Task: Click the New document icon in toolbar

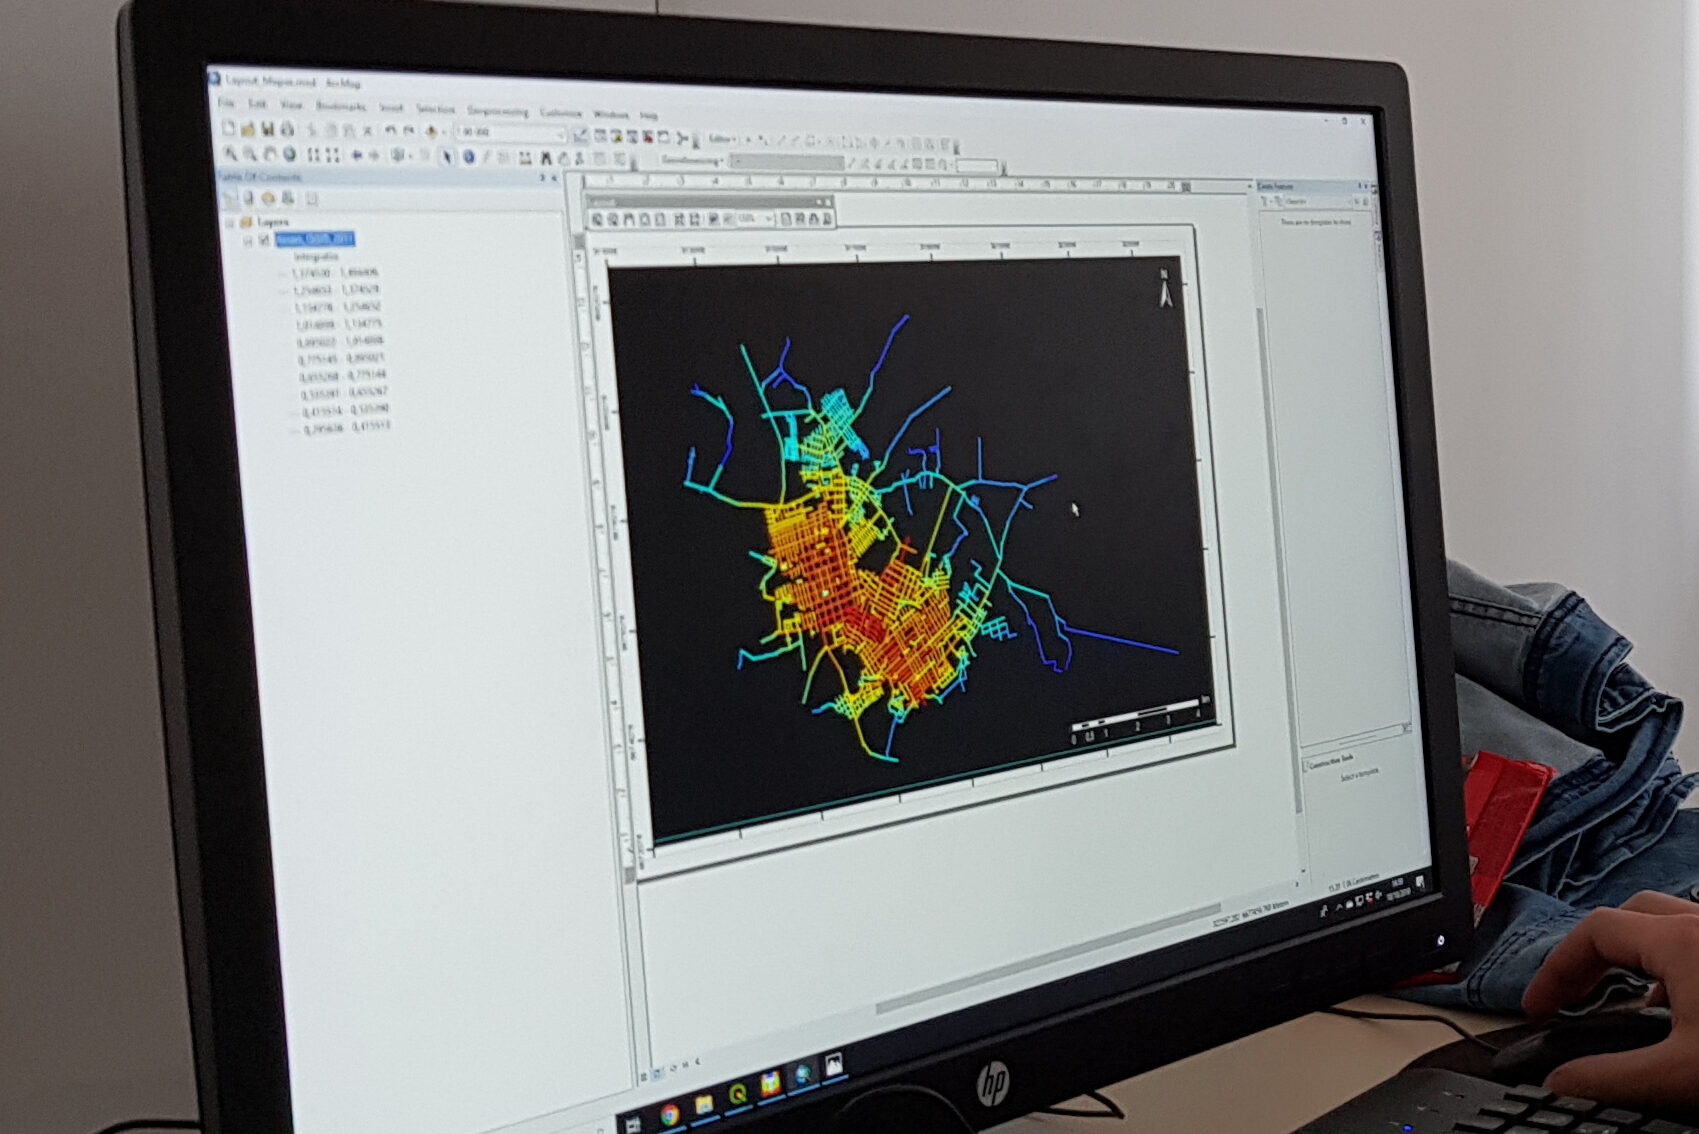Action: point(229,128)
